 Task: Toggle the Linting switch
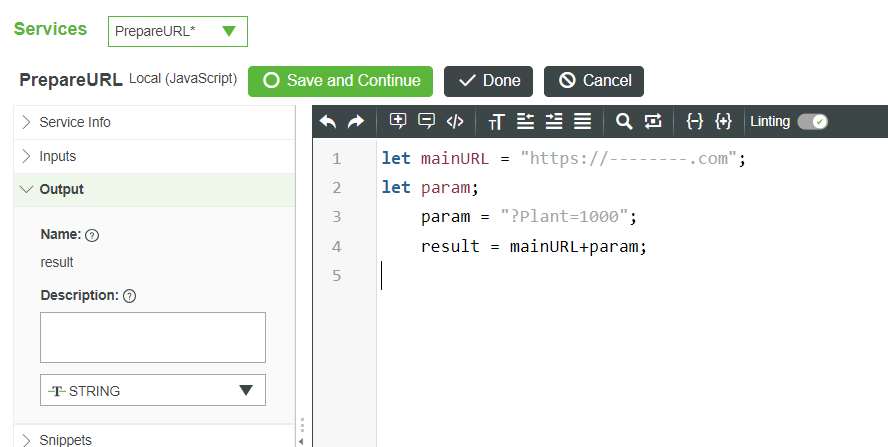[x=812, y=122]
